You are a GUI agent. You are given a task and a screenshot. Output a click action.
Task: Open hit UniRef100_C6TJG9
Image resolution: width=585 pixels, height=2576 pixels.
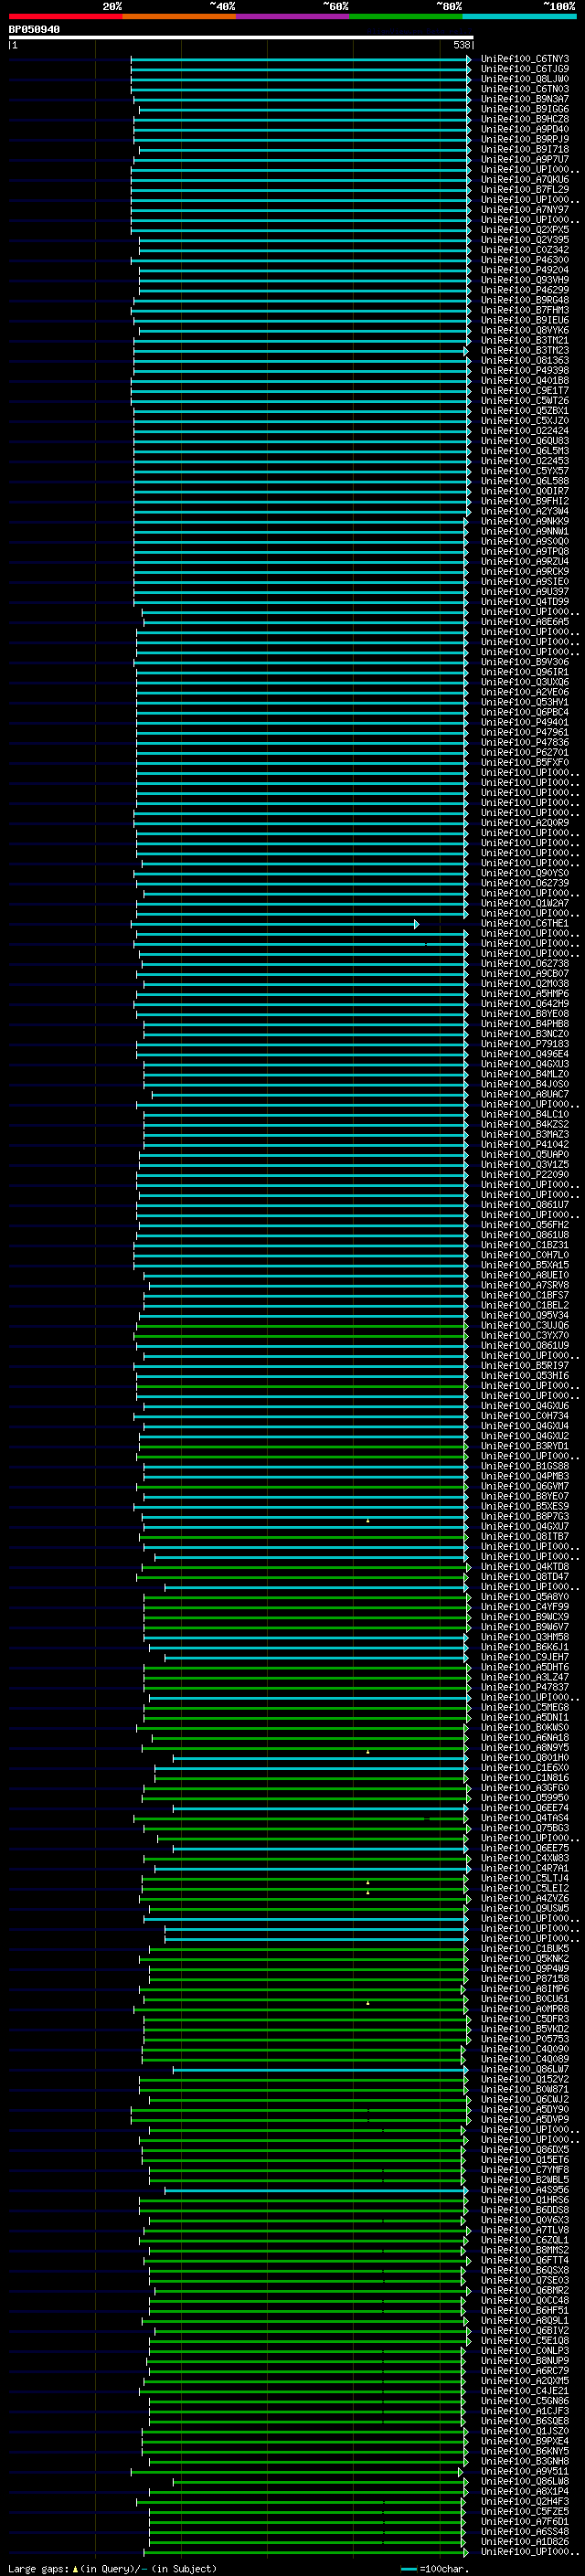[525, 69]
